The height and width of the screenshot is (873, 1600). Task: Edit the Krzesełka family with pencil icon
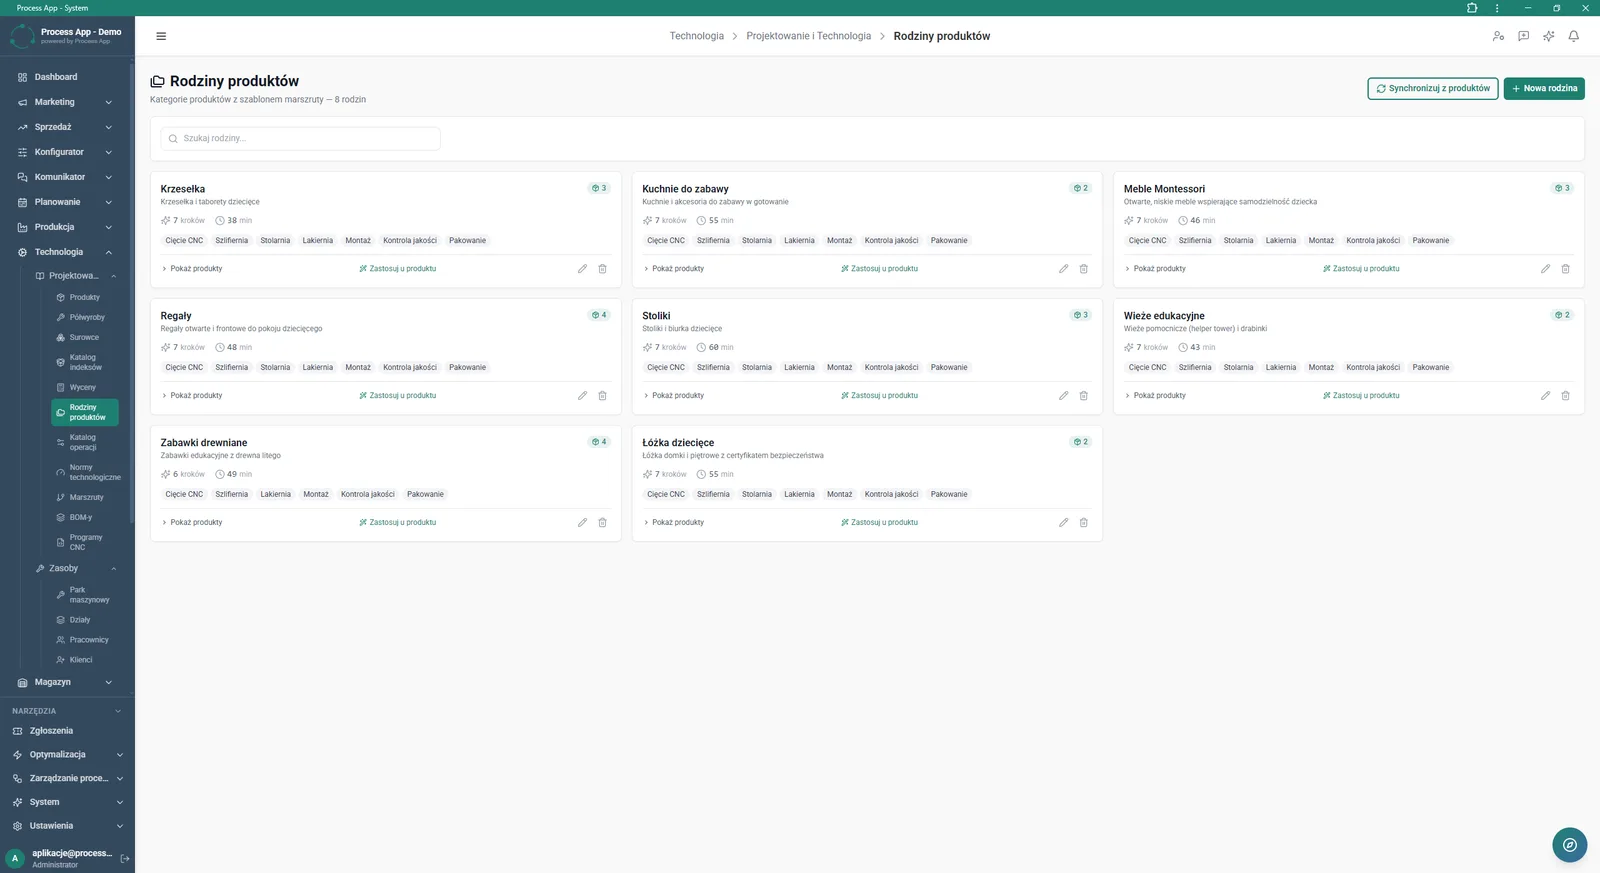[582, 269]
